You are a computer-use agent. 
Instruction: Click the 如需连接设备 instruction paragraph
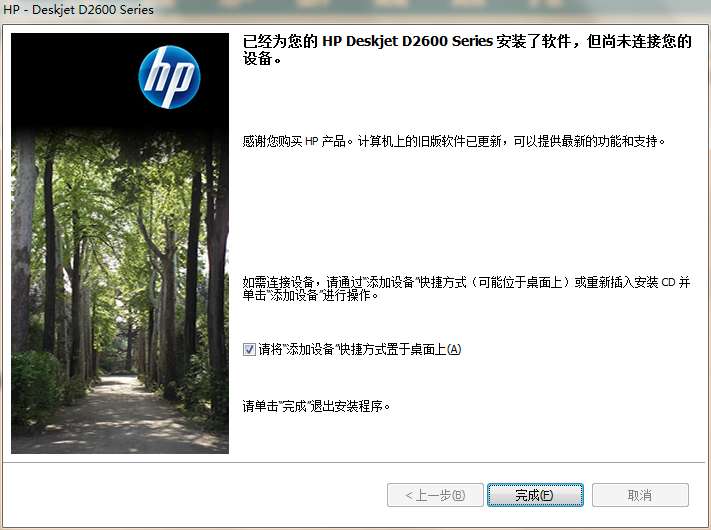click(x=466, y=289)
